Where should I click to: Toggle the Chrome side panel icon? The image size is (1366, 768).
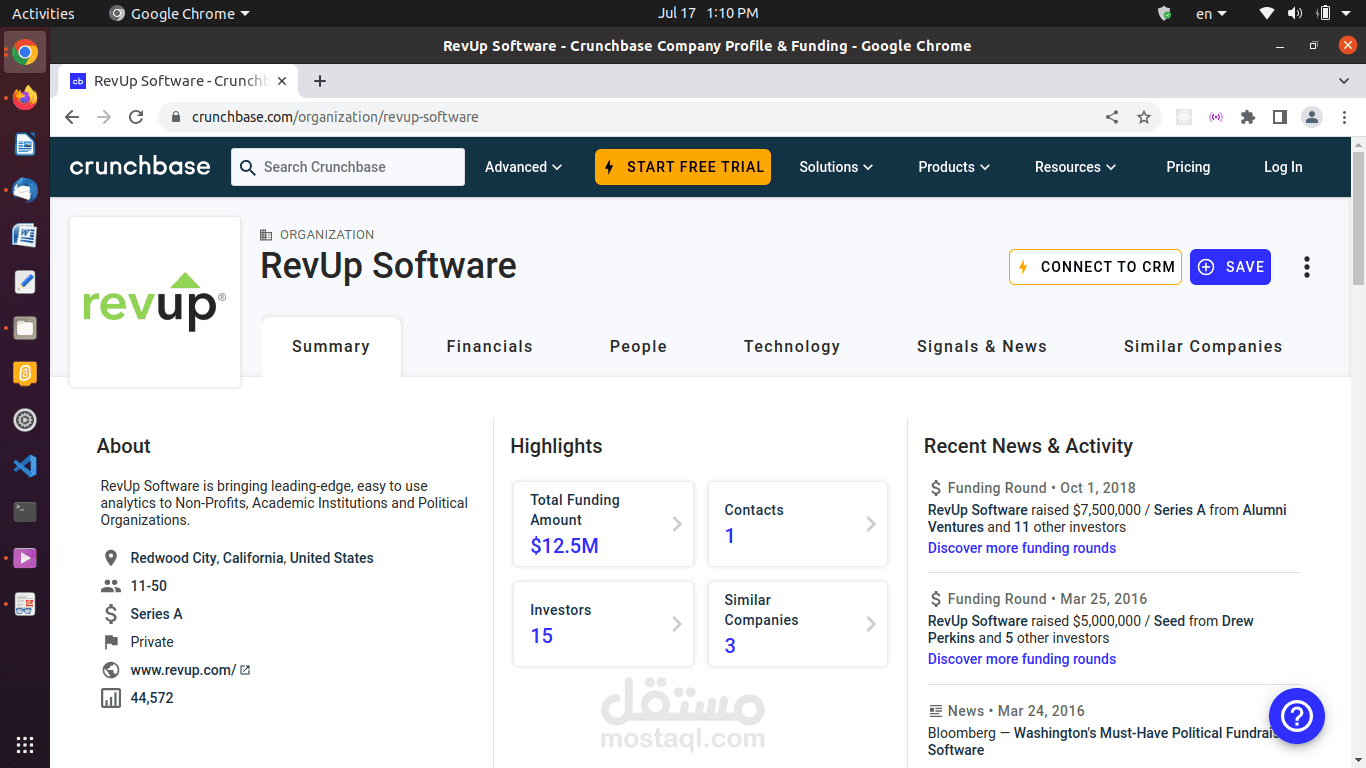click(x=1280, y=117)
